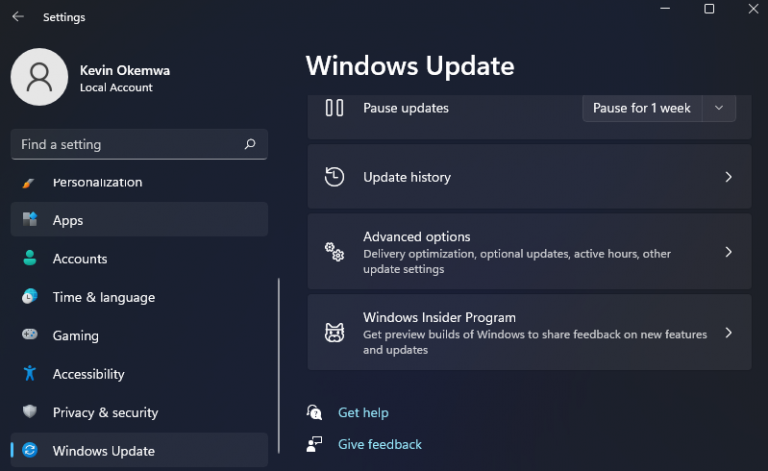Select Accessibility in the sidebar
768x471 pixels.
[139, 374]
